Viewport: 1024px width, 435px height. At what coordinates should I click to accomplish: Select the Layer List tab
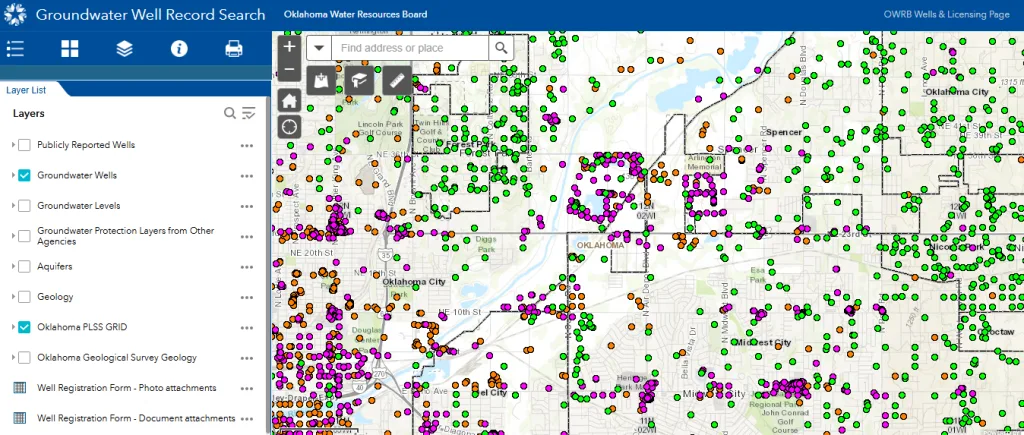click(27, 90)
